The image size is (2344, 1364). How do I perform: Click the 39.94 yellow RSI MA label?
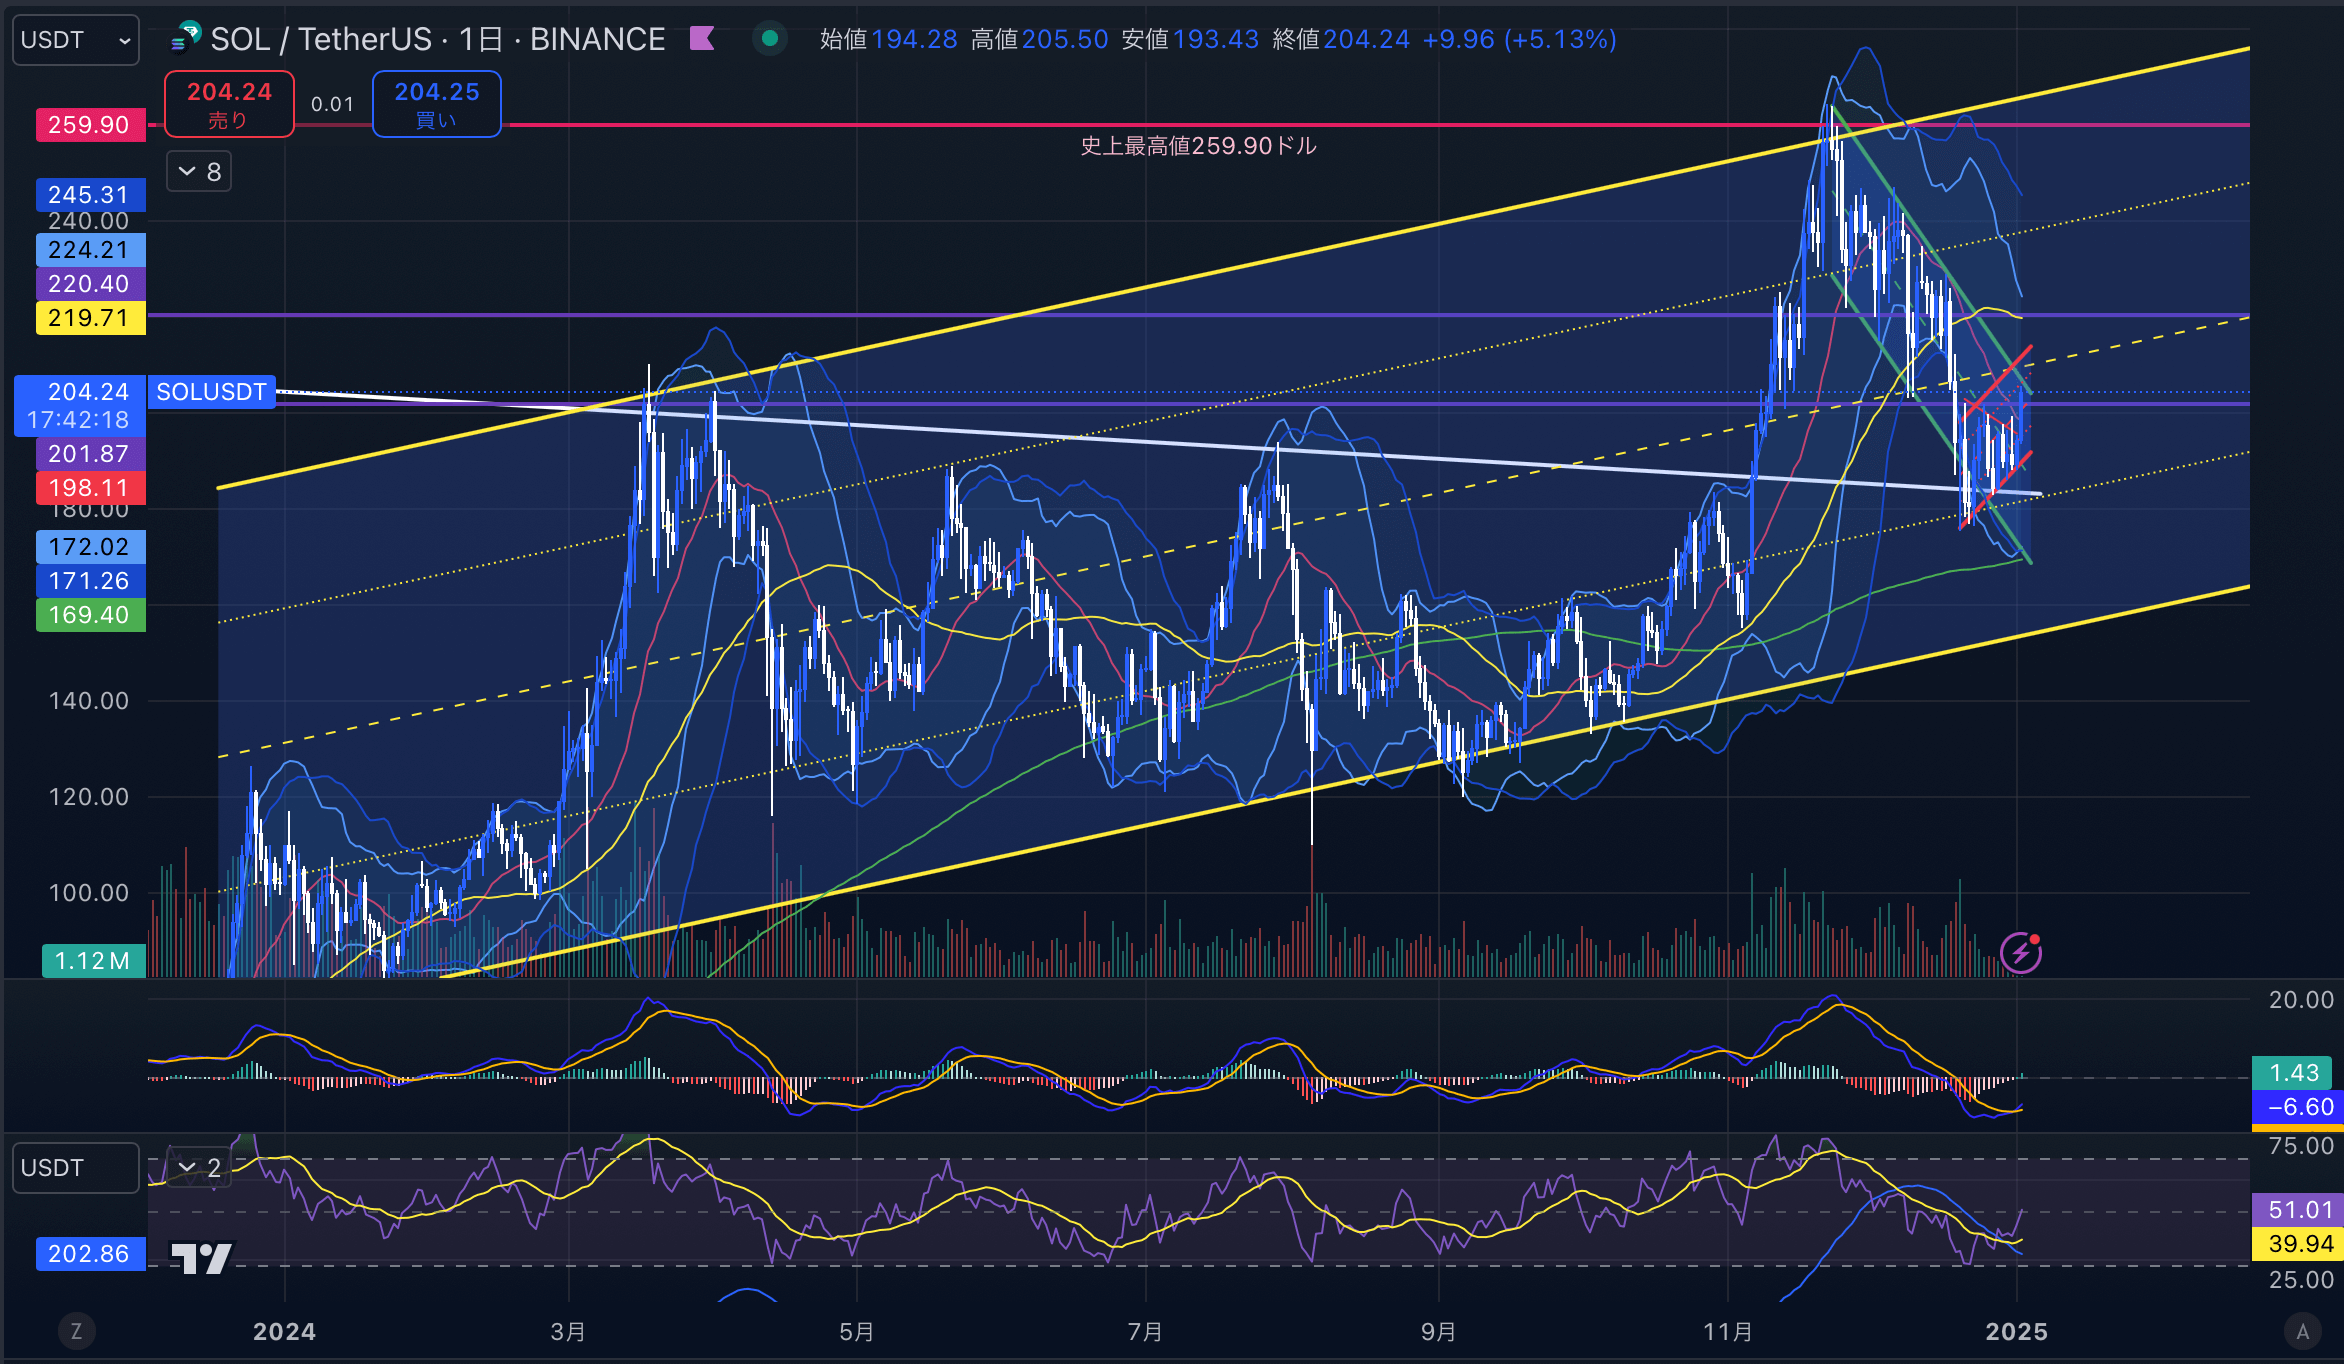click(x=2297, y=1244)
